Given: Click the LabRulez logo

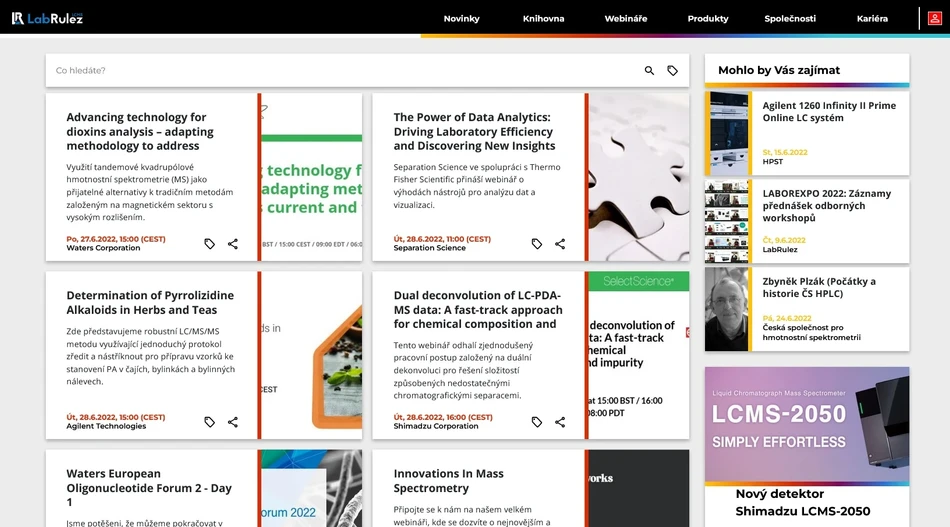Looking at the screenshot, I should click(47, 18).
